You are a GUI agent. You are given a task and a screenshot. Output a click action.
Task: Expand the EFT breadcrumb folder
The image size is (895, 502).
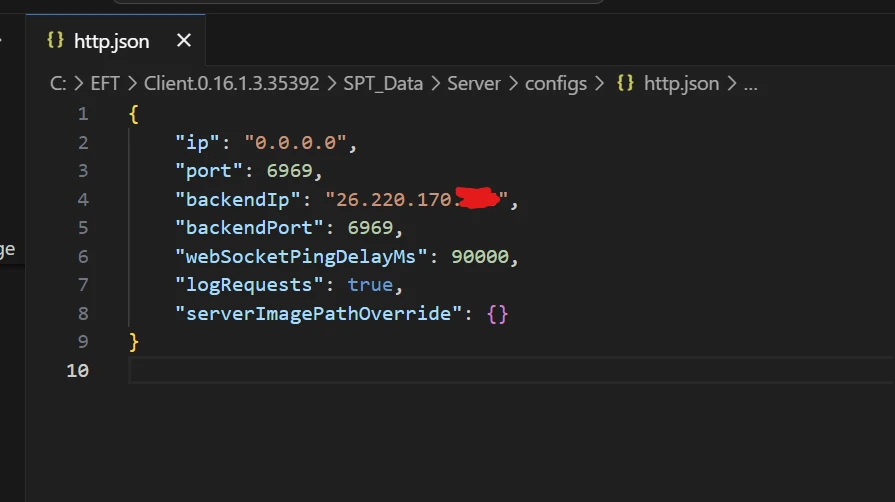105,83
